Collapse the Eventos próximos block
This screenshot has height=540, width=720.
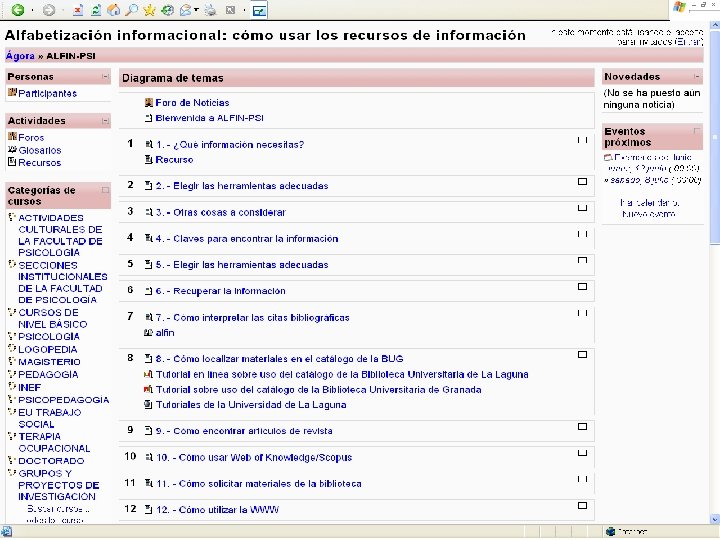(697, 131)
